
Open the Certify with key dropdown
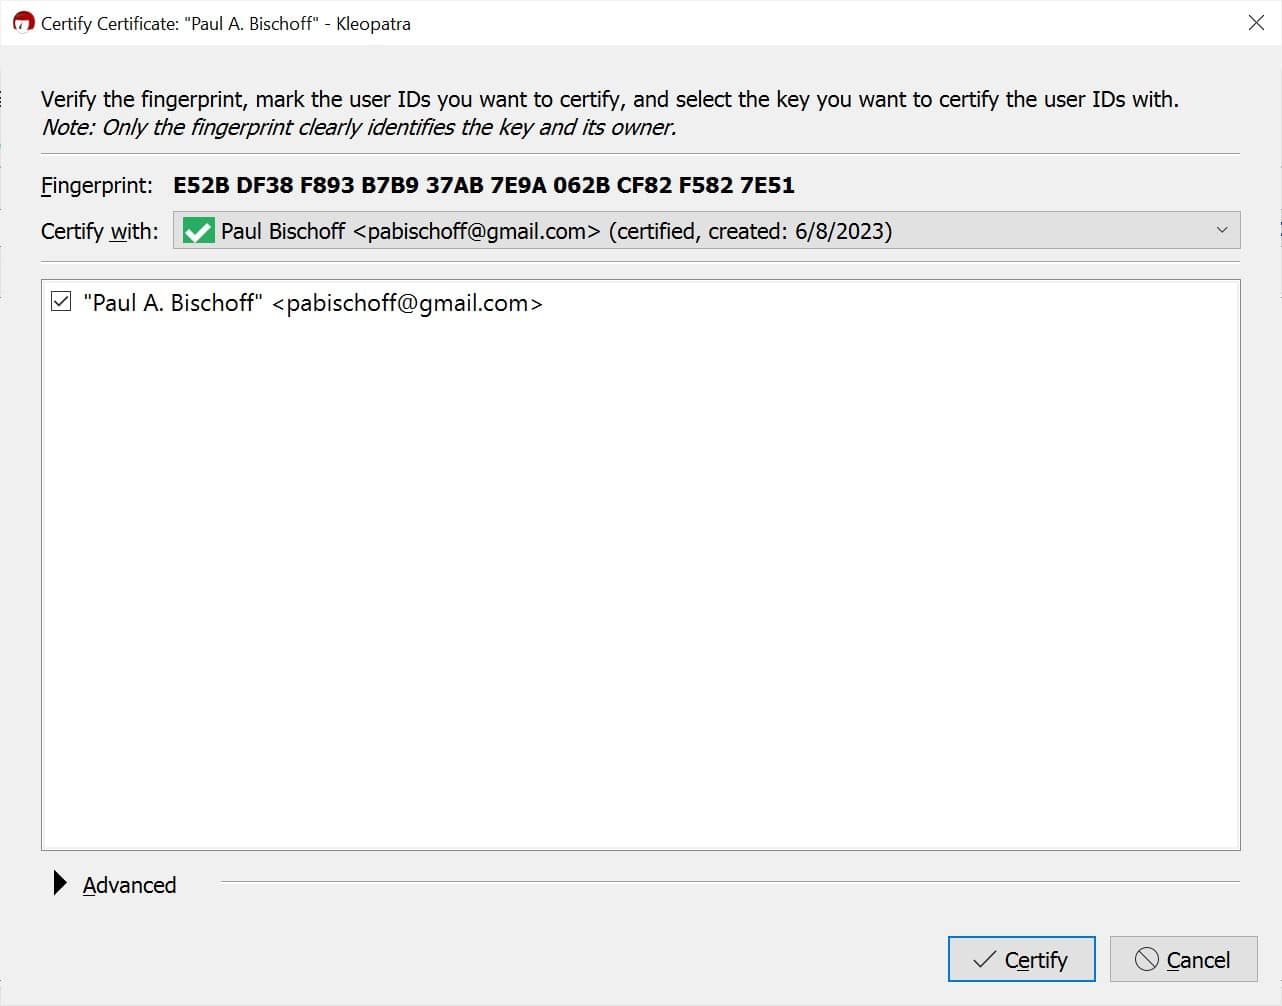pyautogui.click(x=706, y=231)
